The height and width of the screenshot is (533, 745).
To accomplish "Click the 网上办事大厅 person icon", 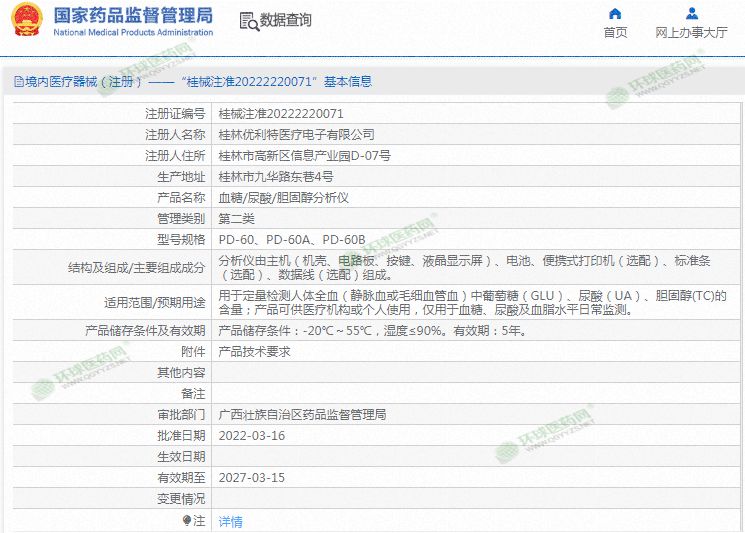I will click(x=691, y=14).
